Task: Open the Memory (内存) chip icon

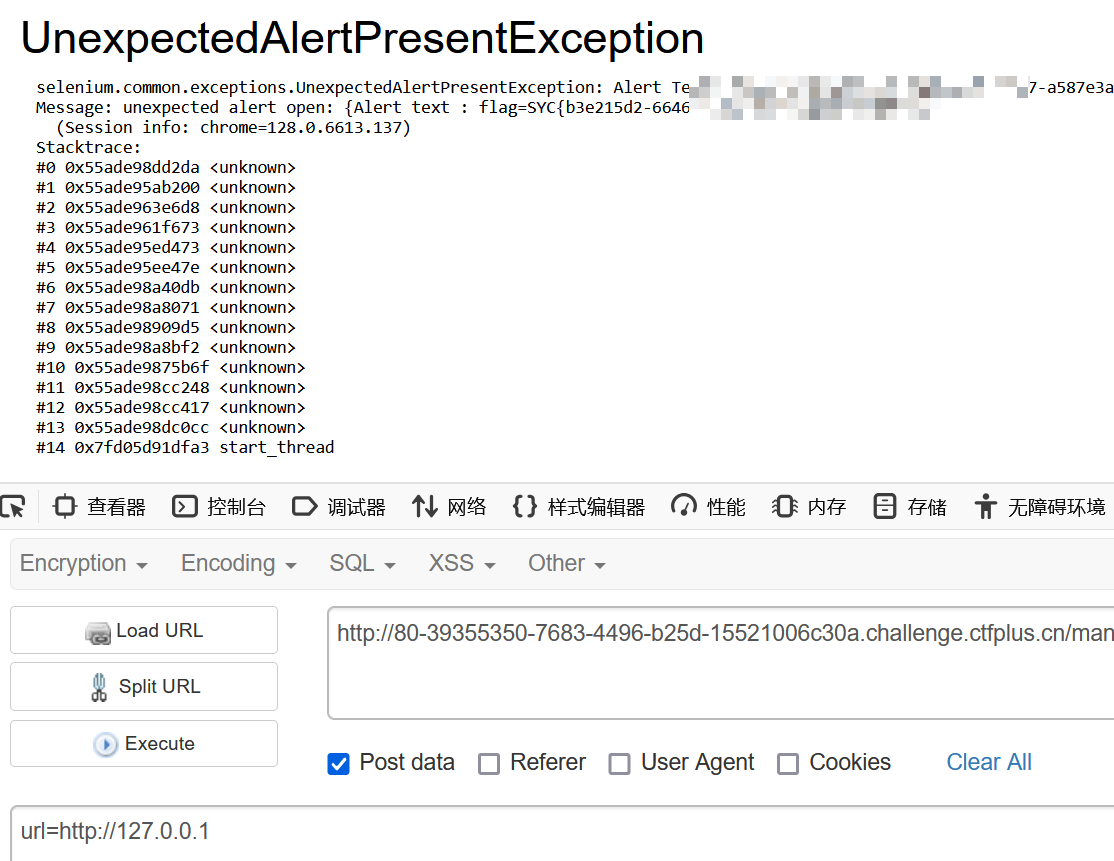Action: coord(785,507)
